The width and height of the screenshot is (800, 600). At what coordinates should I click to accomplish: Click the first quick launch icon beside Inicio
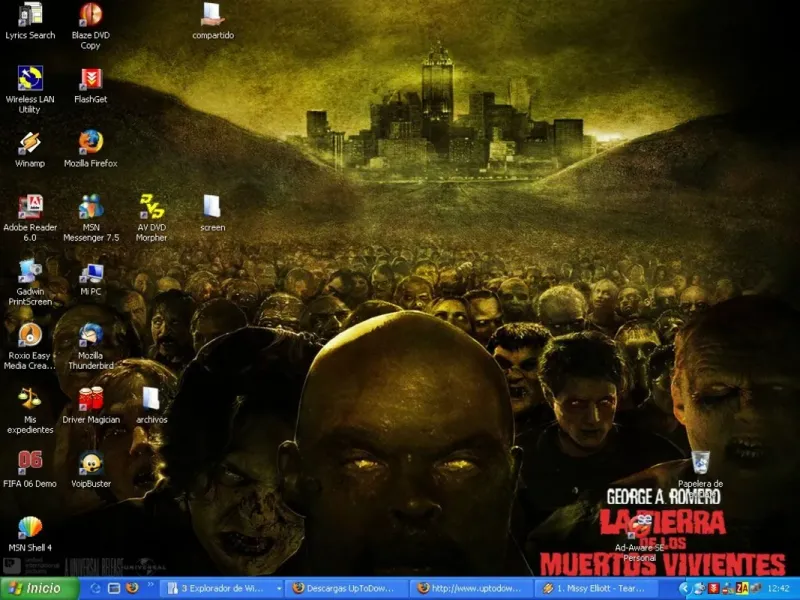[96, 588]
